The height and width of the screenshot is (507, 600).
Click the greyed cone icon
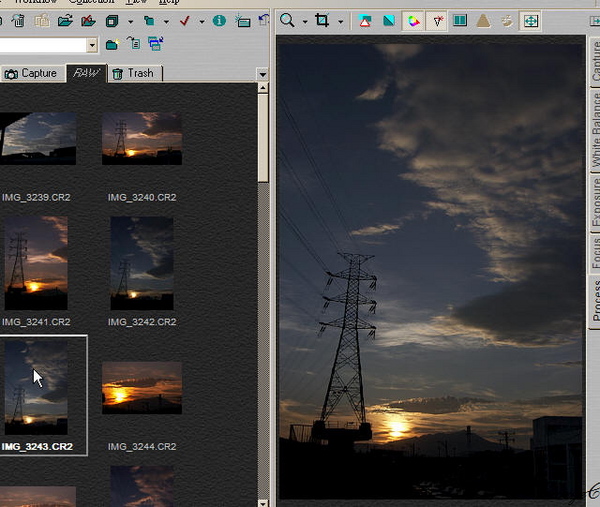tap(483, 20)
